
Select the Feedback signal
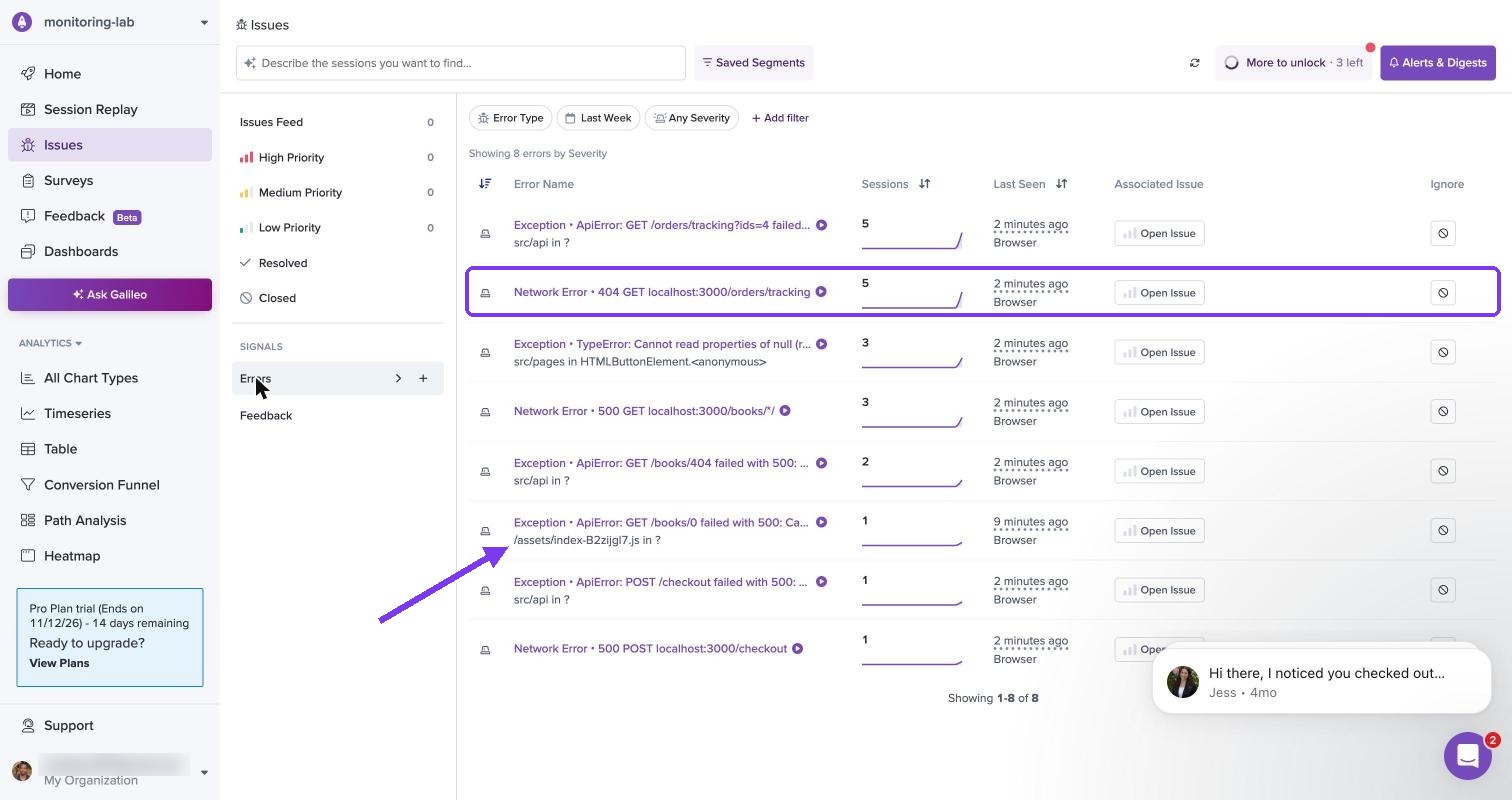coord(266,415)
